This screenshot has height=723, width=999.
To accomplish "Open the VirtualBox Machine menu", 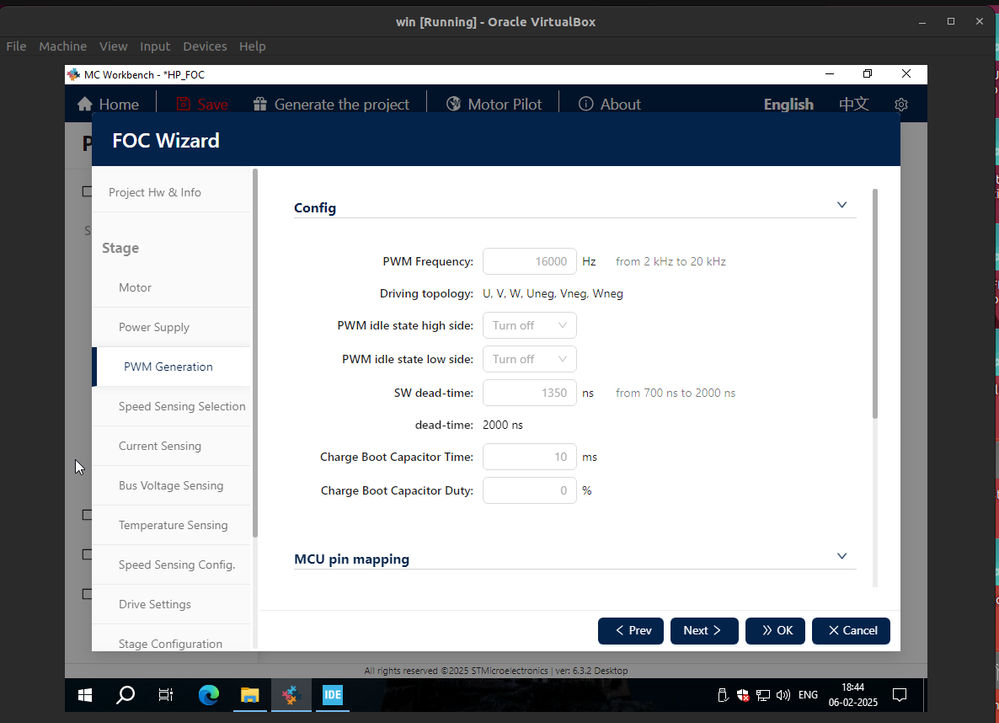I will tap(62, 47).
